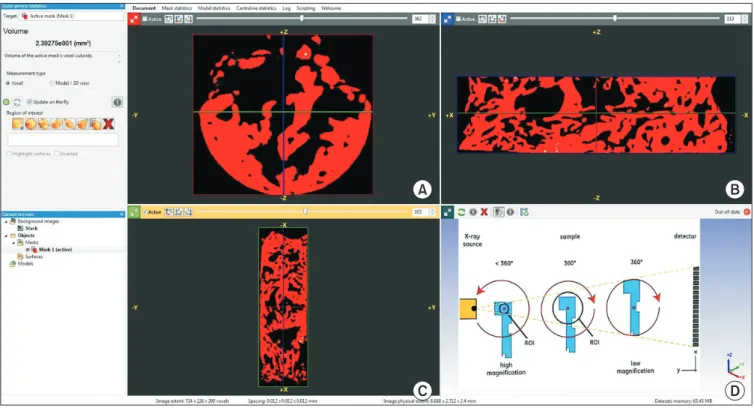754x408 pixels.
Task: Click the slice slider handle in view C
Action: point(305,211)
